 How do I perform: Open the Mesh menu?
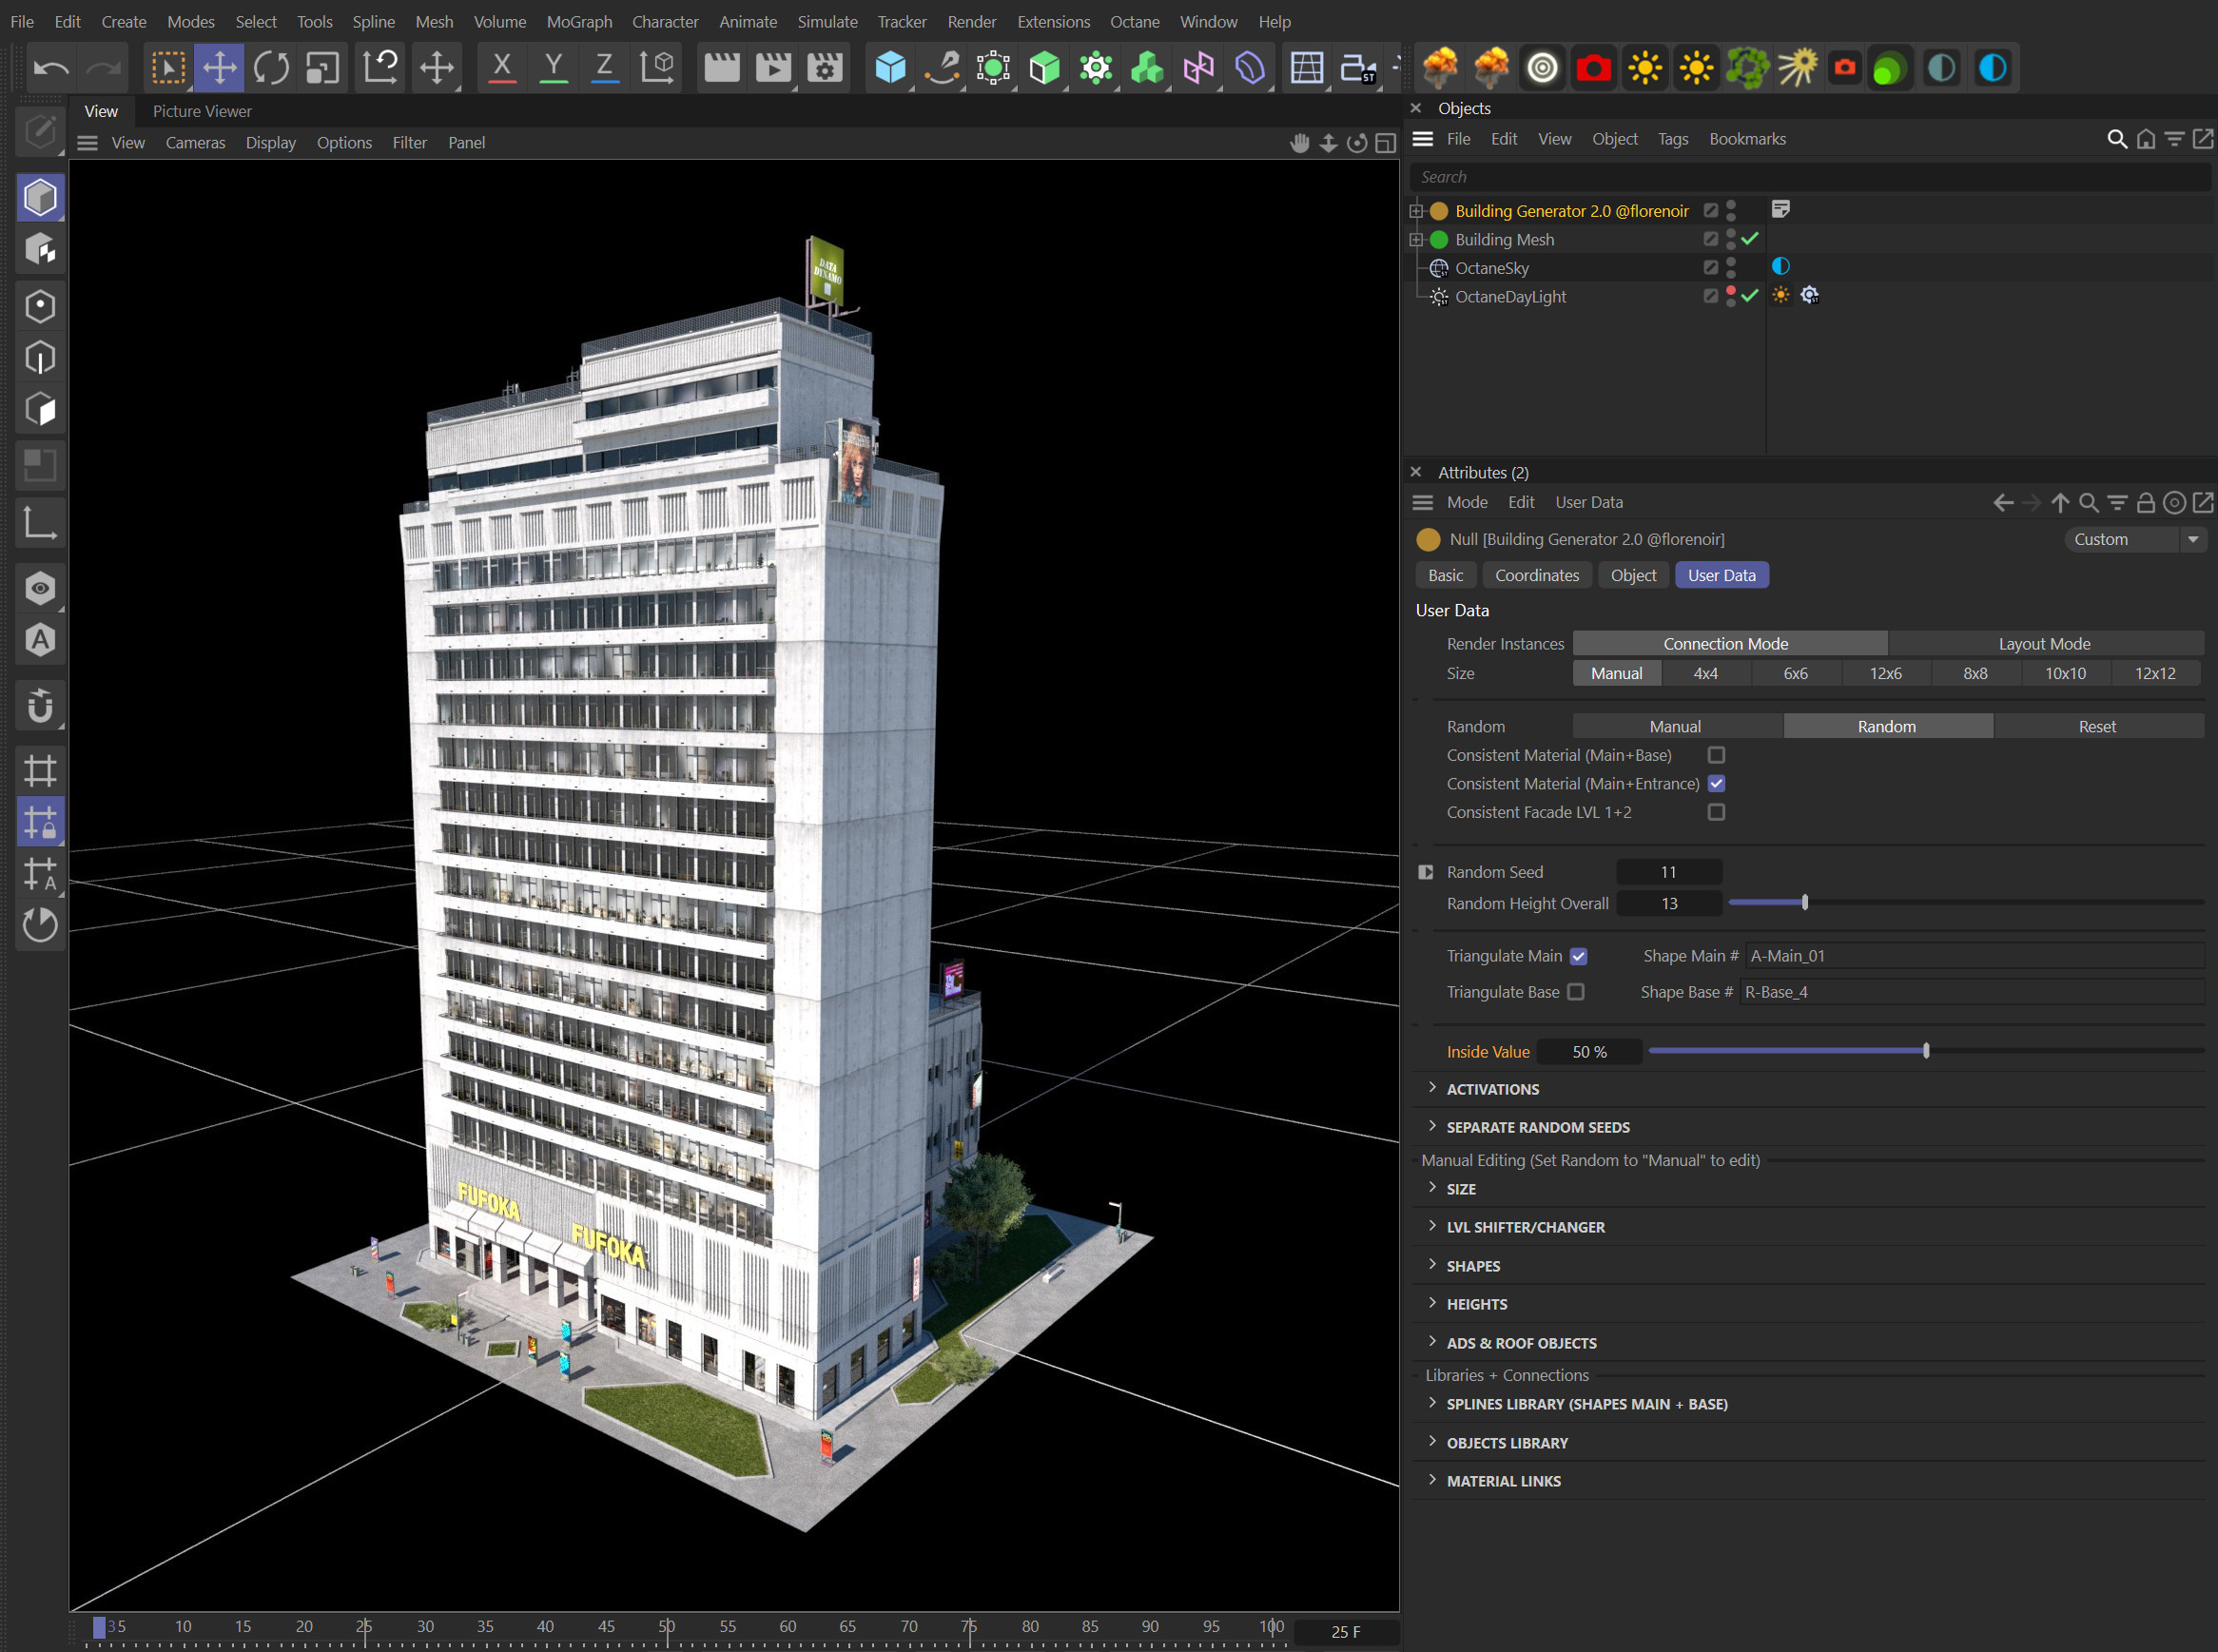pos(429,21)
